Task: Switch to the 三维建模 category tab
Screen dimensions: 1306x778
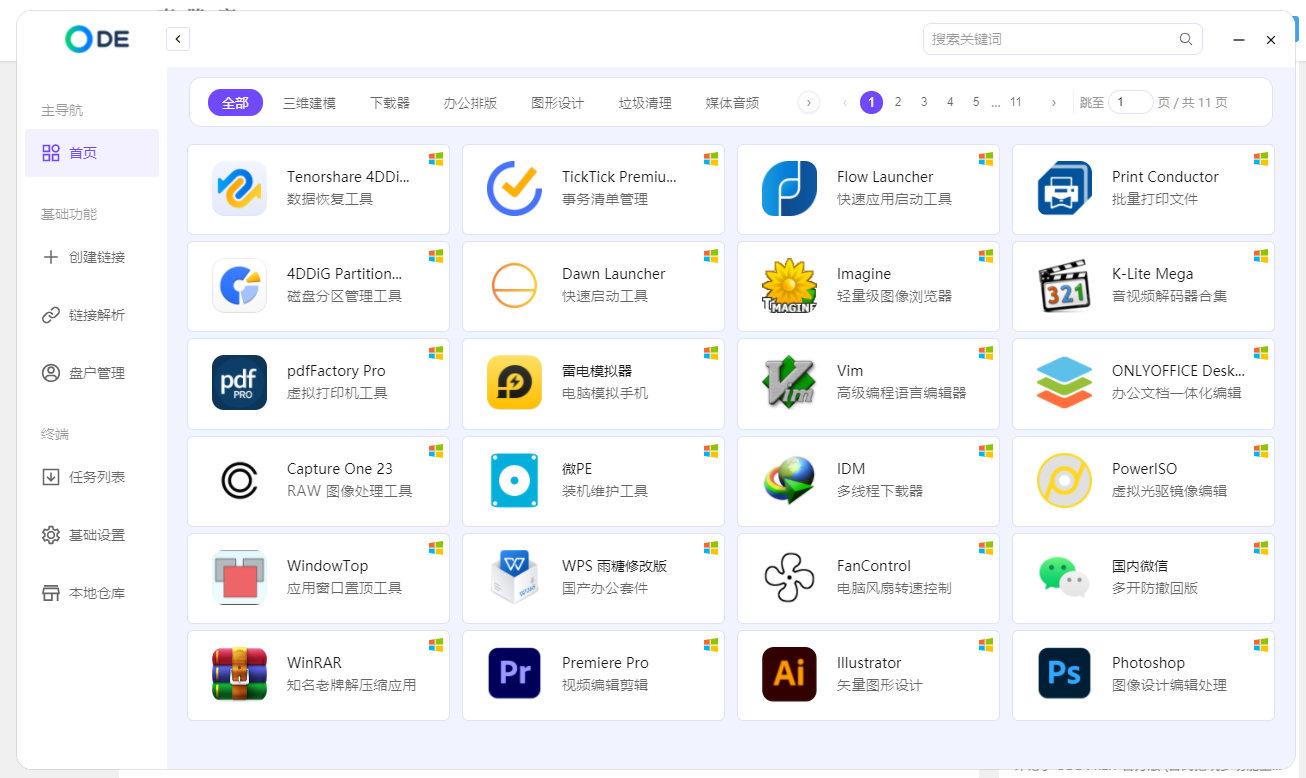Action: pyautogui.click(x=309, y=102)
